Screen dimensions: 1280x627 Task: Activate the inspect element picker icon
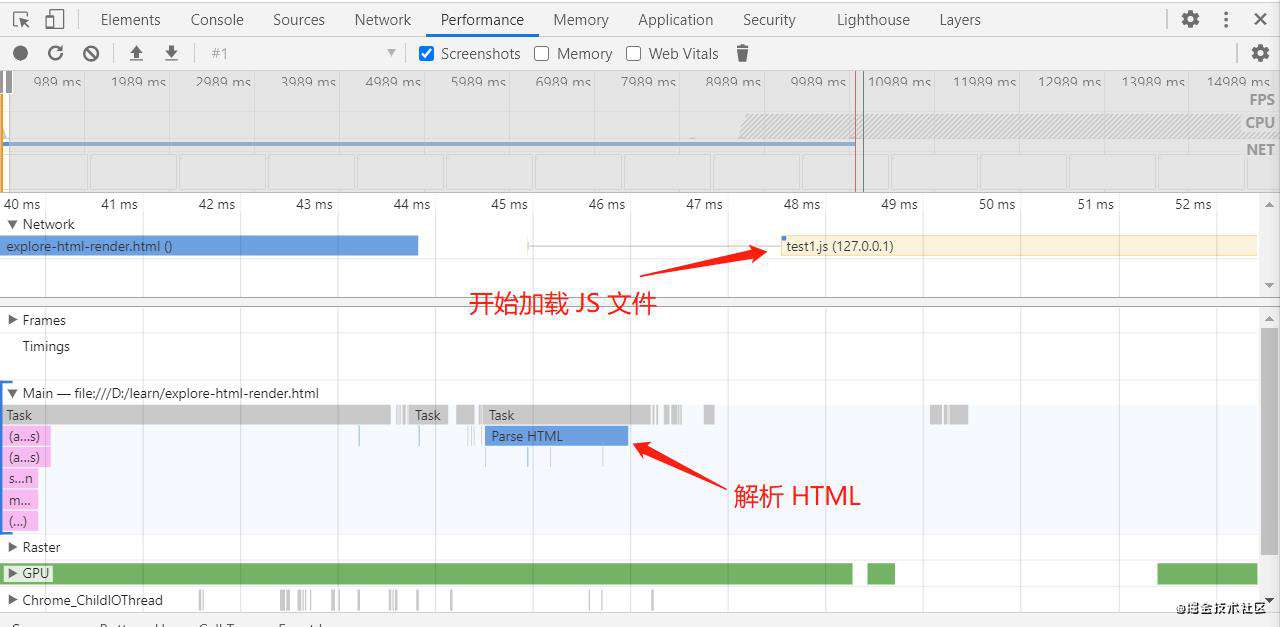pos(21,19)
